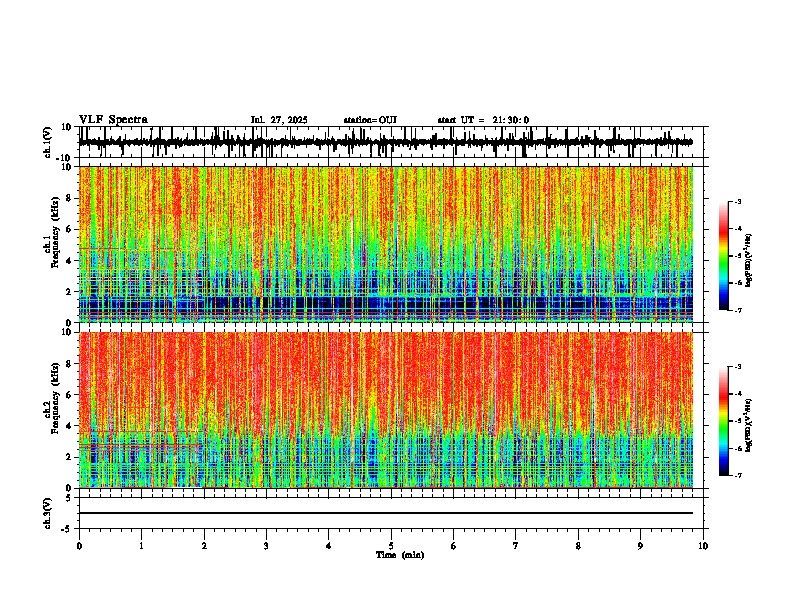Click the time axis tick label '4'
792x612 pixels.
click(329, 546)
